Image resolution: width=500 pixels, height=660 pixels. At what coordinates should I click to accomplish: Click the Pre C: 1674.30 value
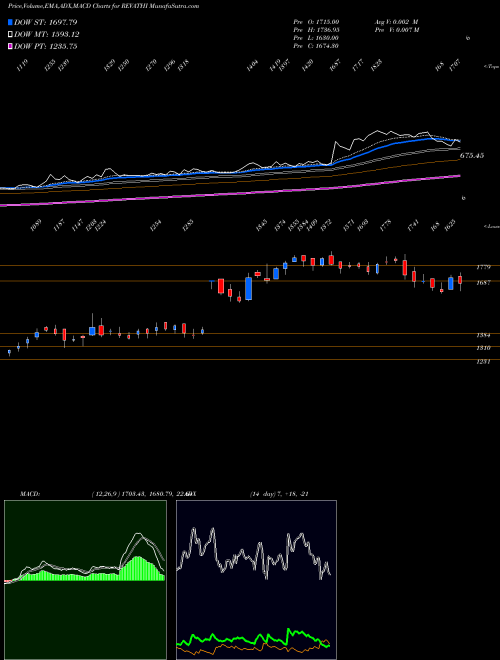pyautogui.click(x=316, y=46)
